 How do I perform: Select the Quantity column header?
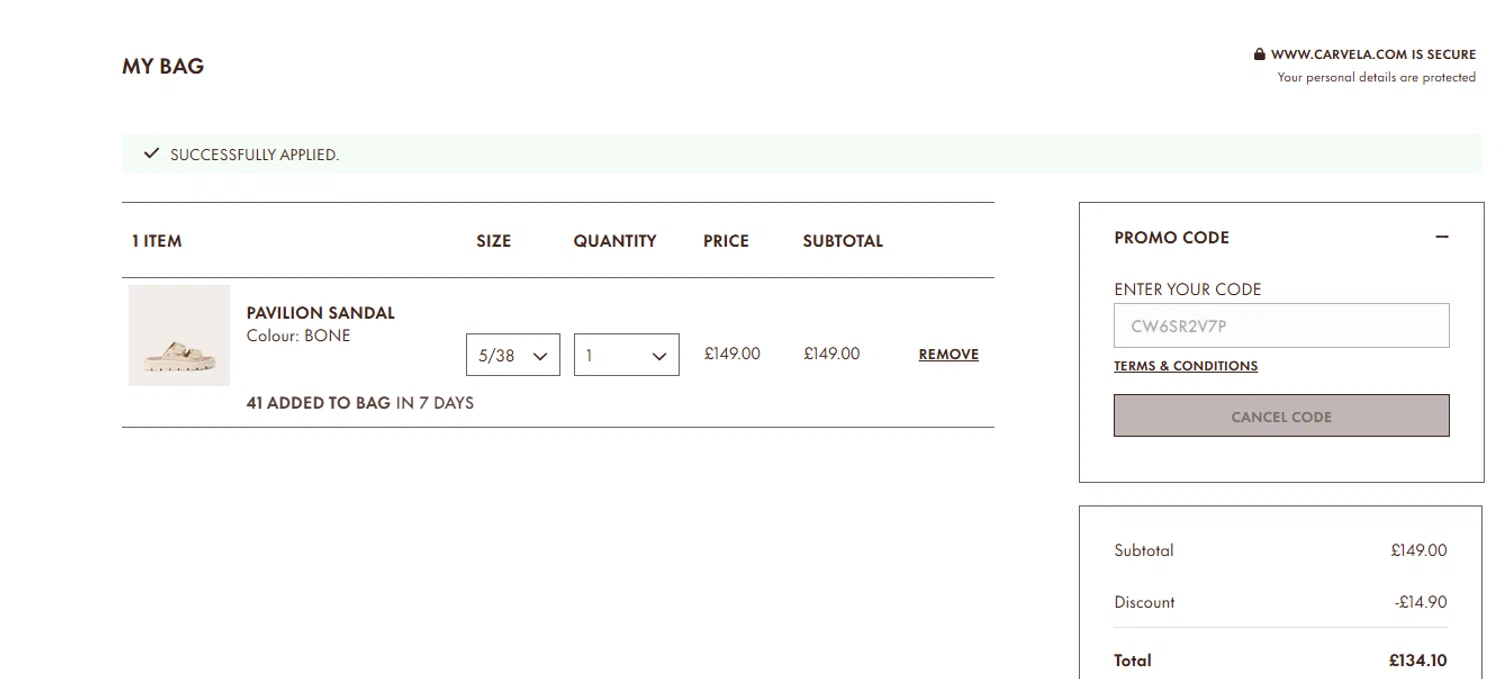click(x=615, y=241)
